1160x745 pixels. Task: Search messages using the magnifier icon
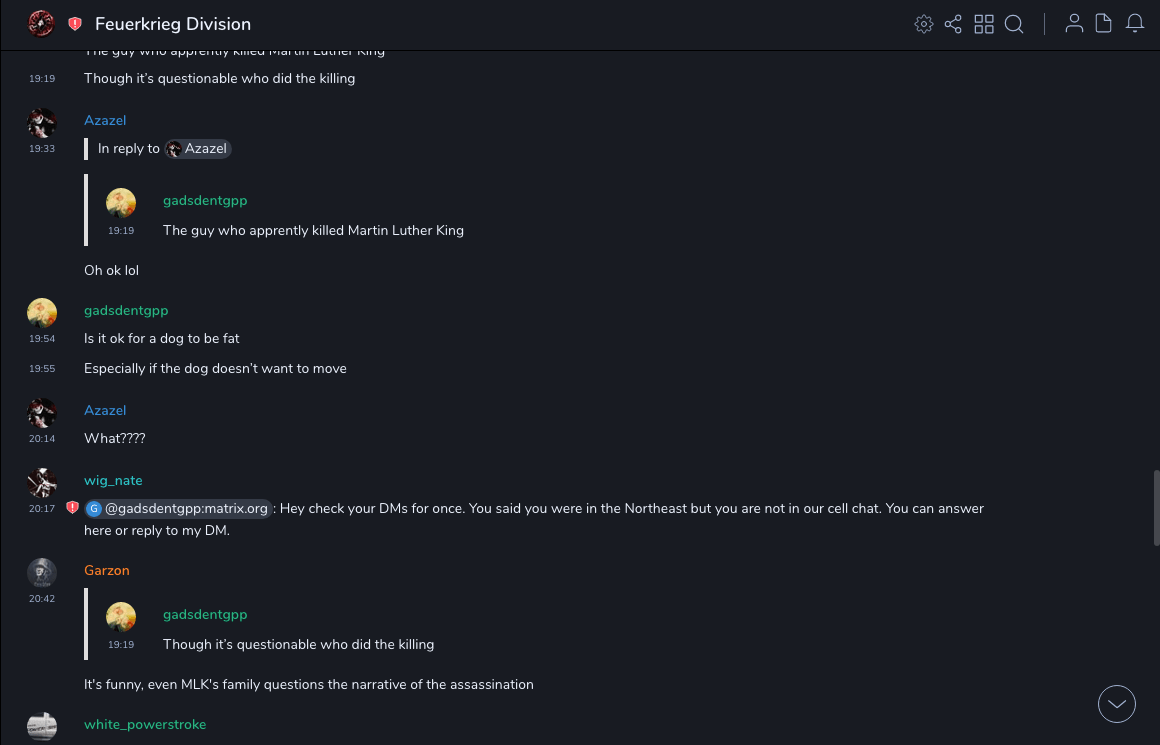pyautogui.click(x=1014, y=24)
